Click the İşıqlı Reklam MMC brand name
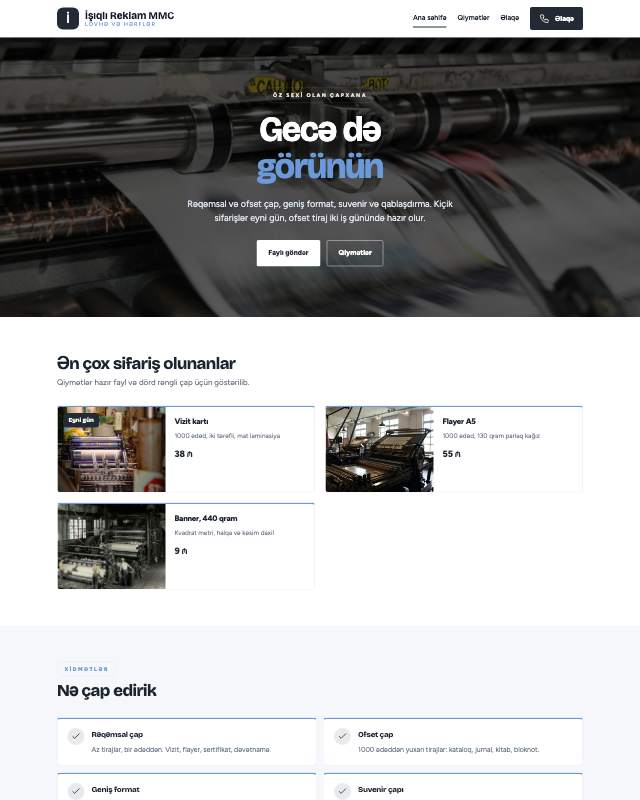This screenshot has width=640, height=800. point(129,15)
